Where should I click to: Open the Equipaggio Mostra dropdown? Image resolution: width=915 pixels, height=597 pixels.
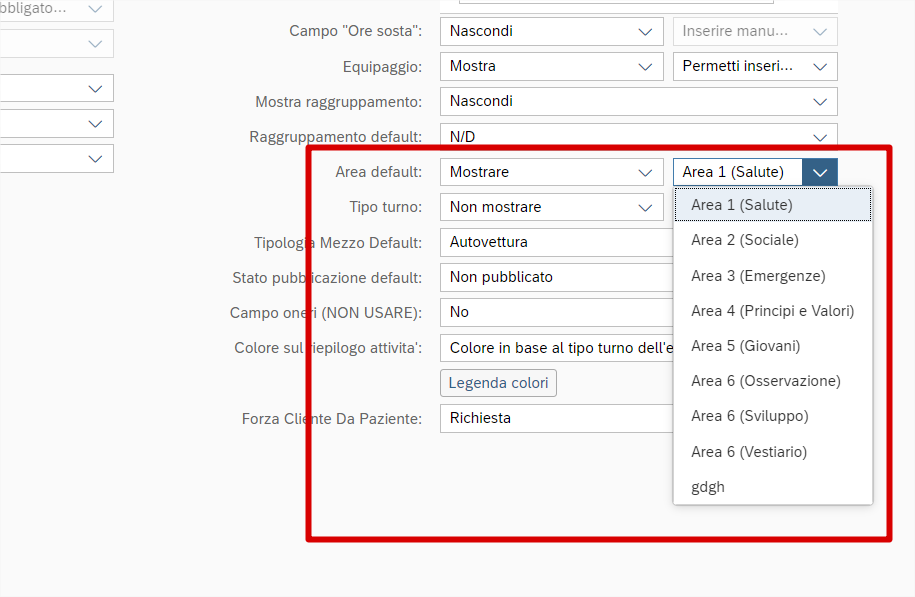pyautogui.click(x=551, y=66)
